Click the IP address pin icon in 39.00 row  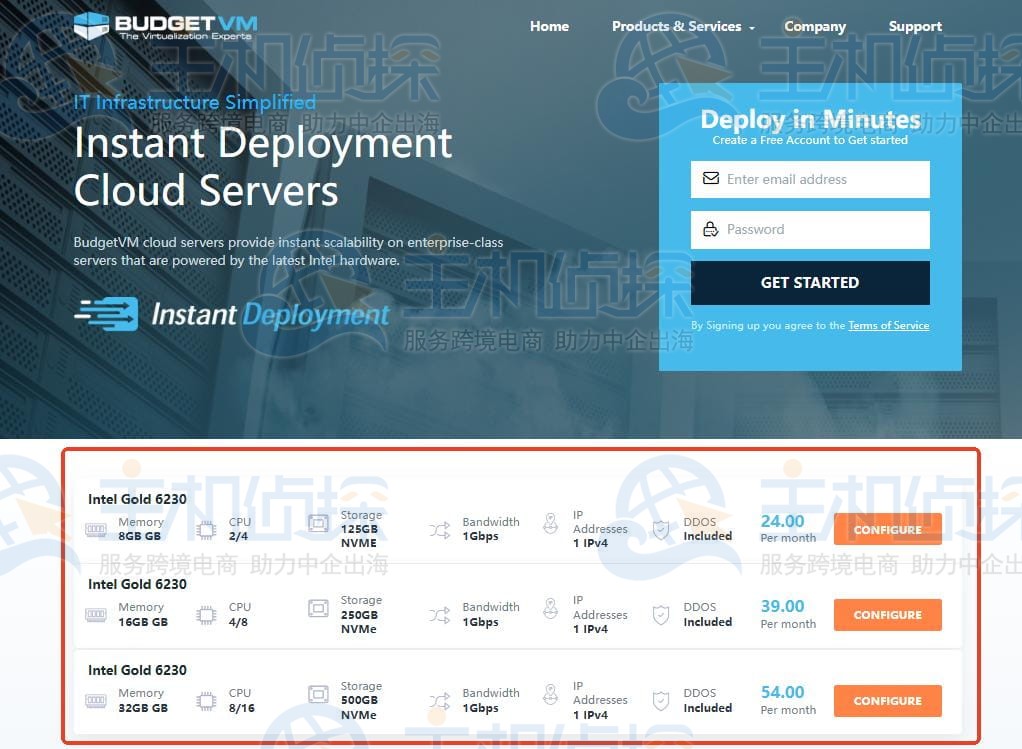point(551,608)
